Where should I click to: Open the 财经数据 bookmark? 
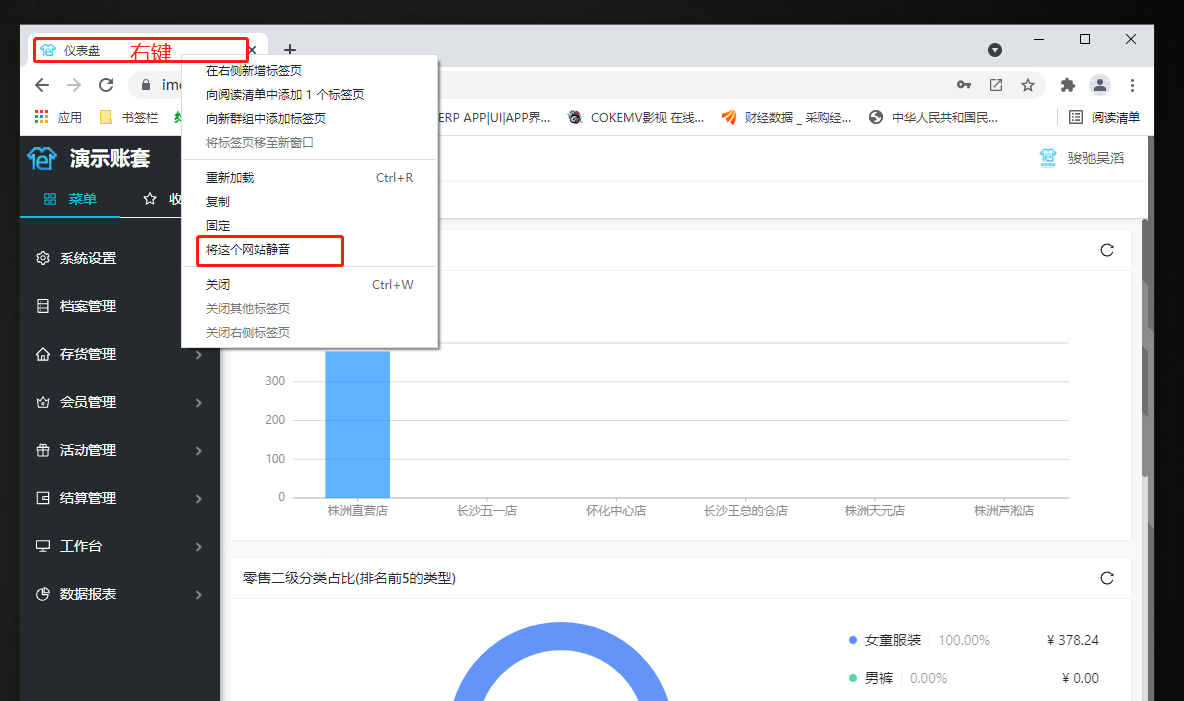tap(786, 117)
